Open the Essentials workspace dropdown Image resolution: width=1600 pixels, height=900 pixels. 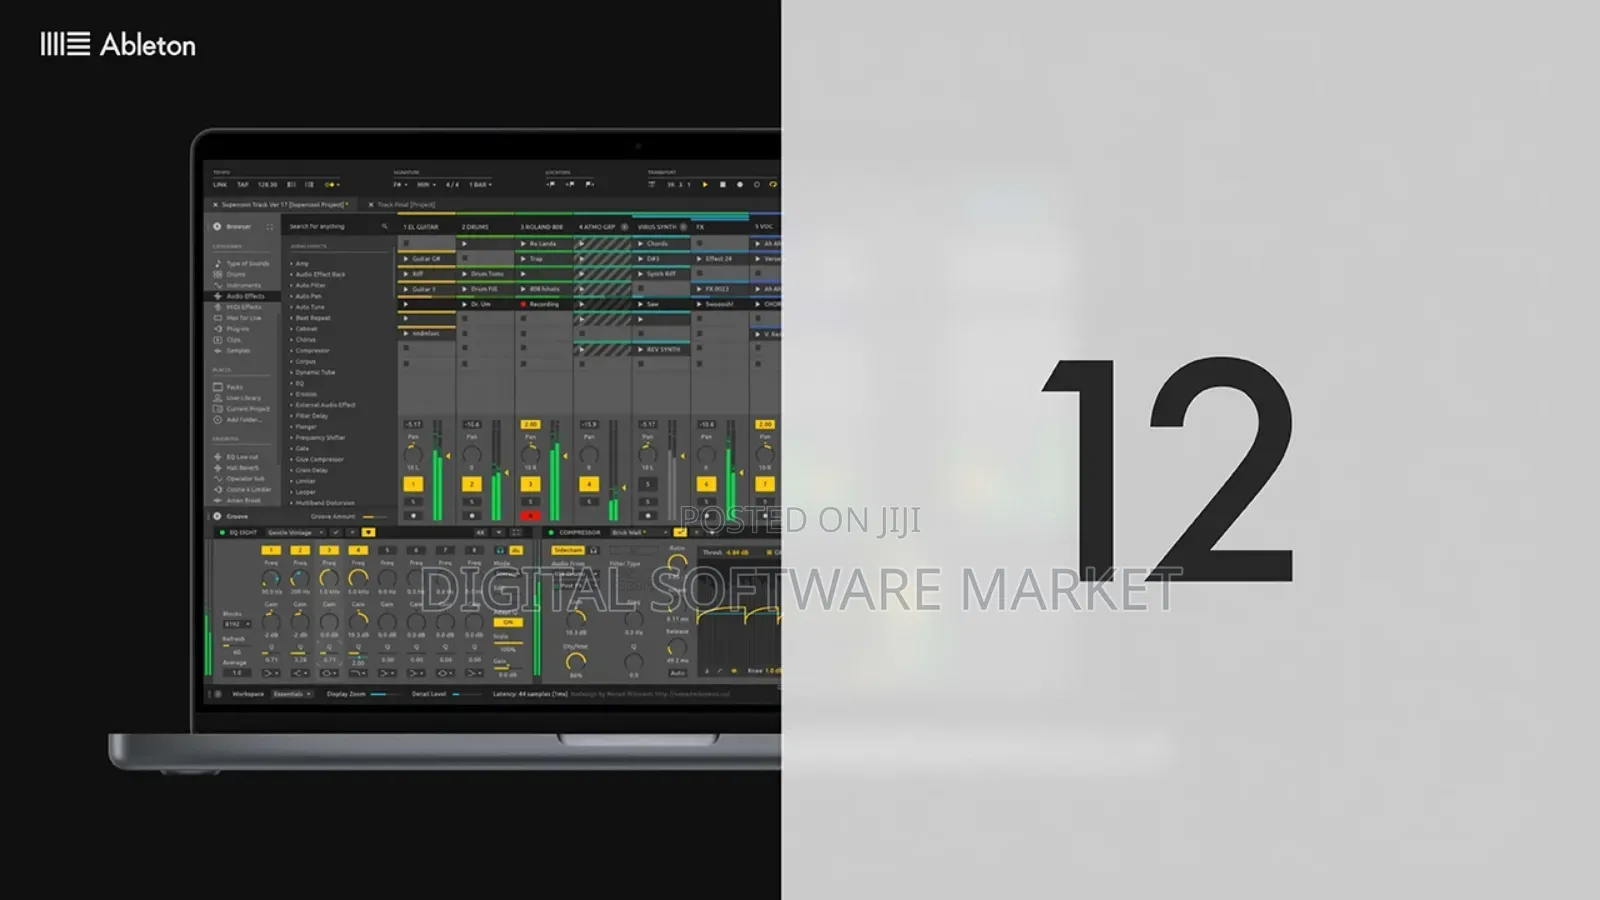(293, 694)
